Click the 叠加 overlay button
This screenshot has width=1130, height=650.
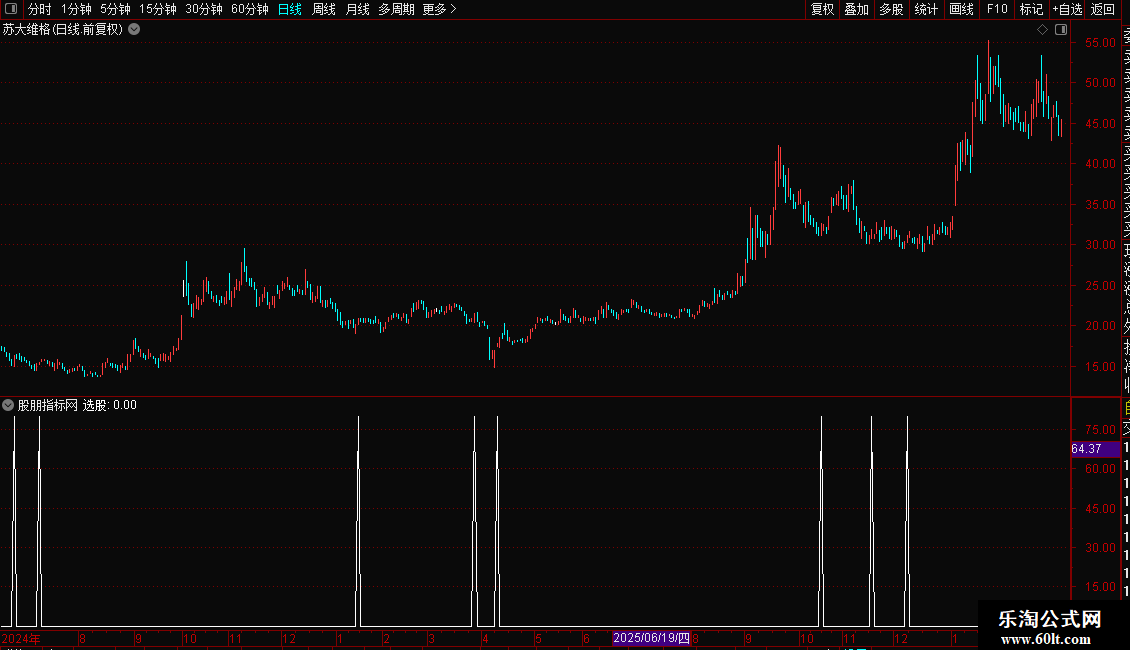click(x=857, y=9)
